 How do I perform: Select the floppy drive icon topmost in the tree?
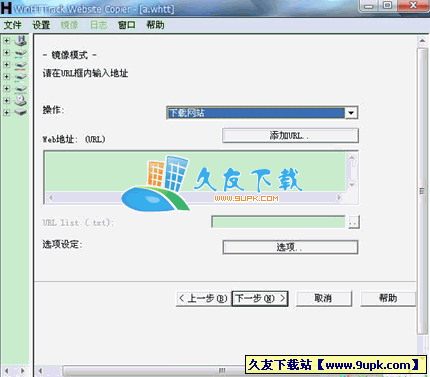[x=21, y=41]
